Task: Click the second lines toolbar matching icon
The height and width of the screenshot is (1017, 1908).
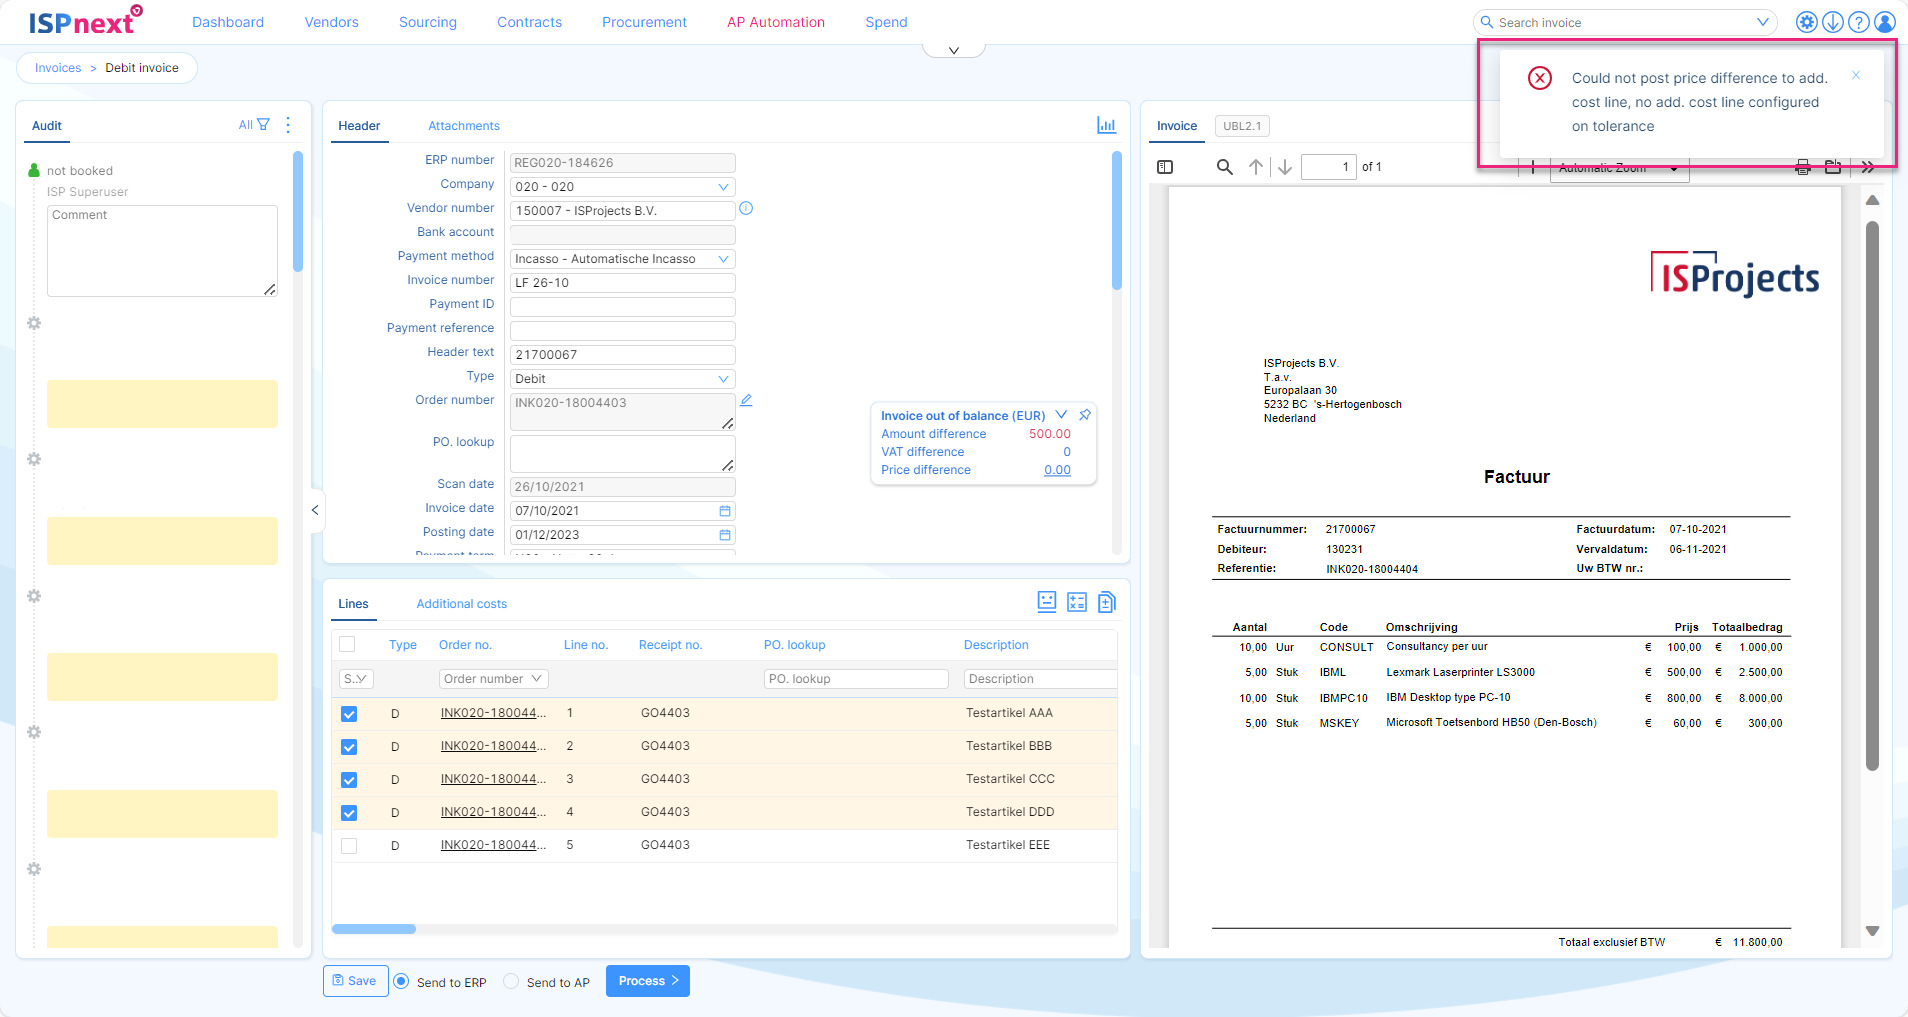Action: tap(1077, 602)
